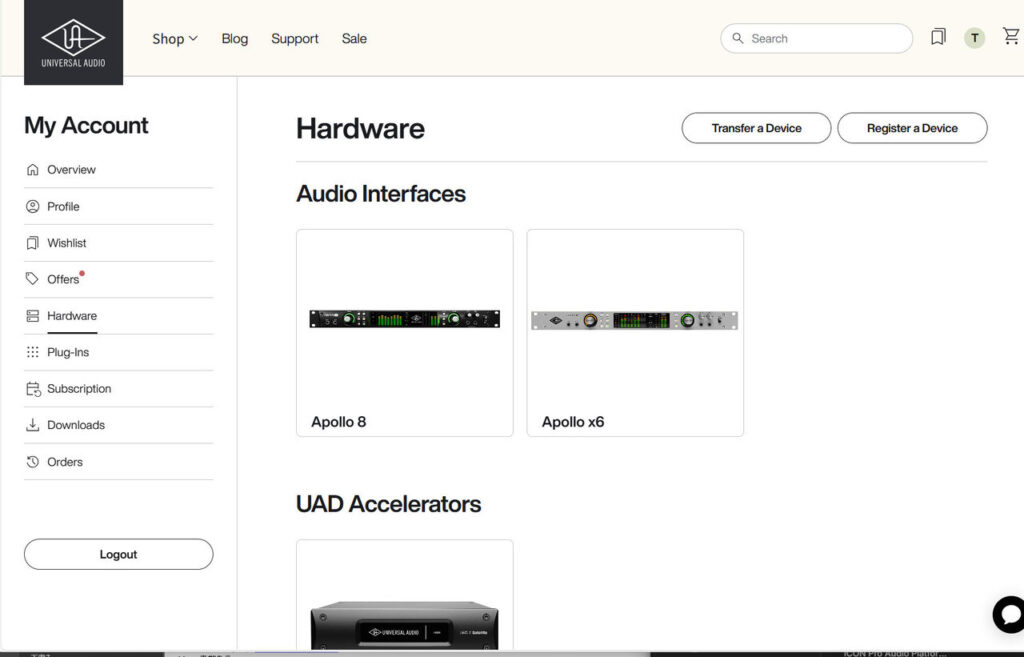Click the Profile person icon in sidebar
This screenshot has width=1024, height=657.
click(x=33, y=206)
